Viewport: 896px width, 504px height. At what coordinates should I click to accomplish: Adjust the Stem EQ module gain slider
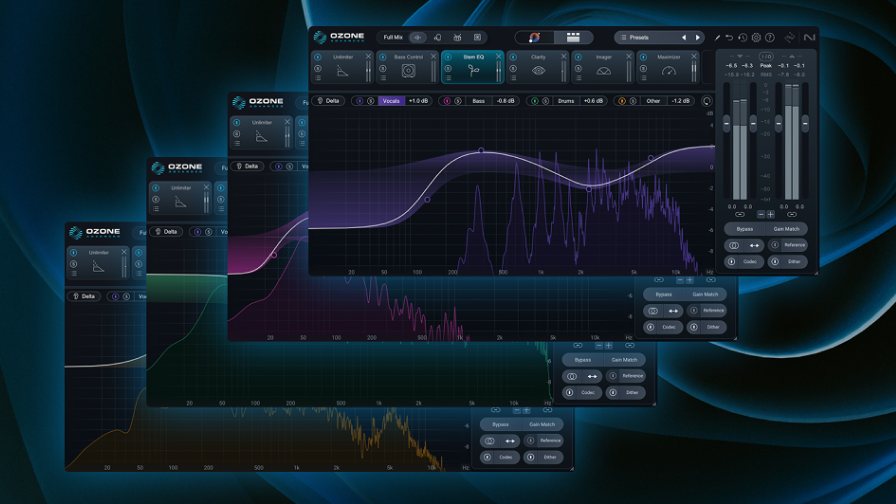[x=499, y=71]
